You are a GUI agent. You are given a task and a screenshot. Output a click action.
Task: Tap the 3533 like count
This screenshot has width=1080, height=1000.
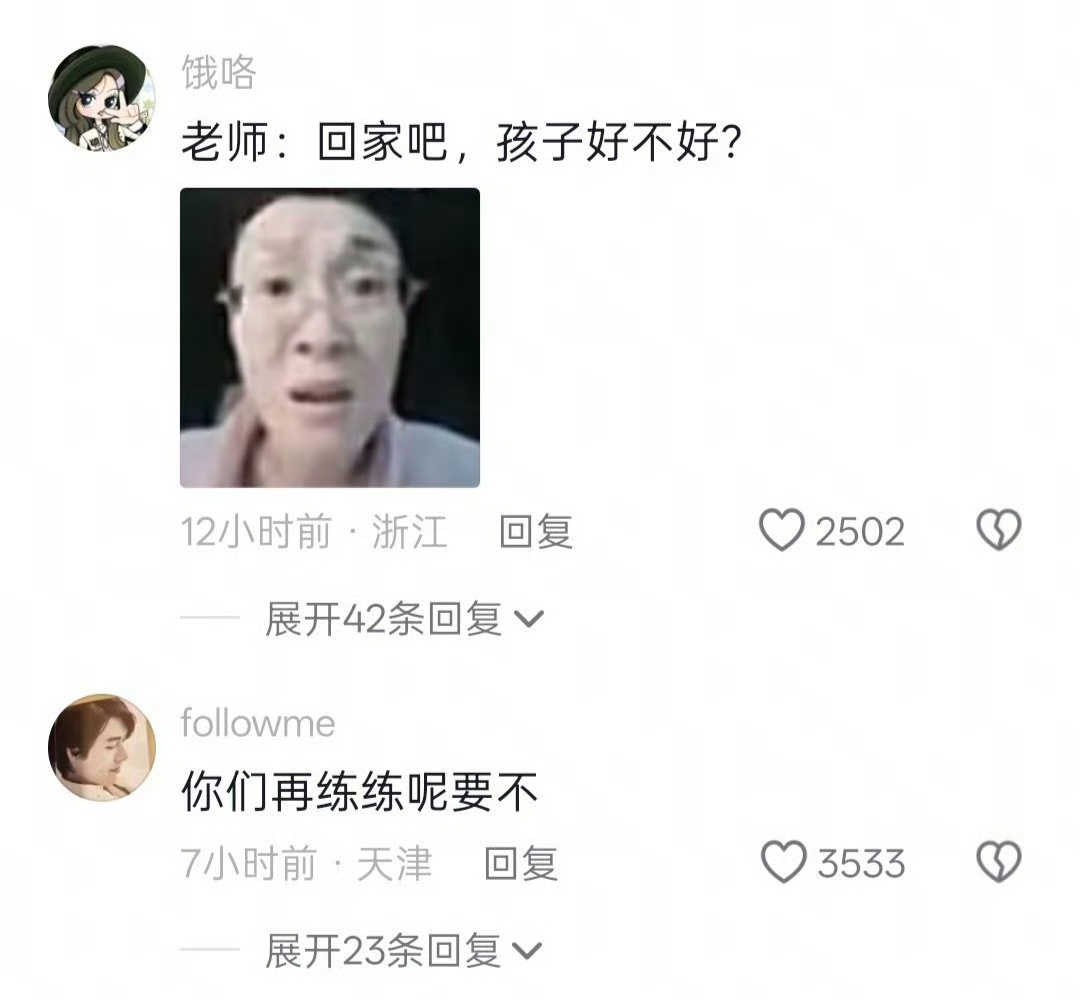[861, 864]
